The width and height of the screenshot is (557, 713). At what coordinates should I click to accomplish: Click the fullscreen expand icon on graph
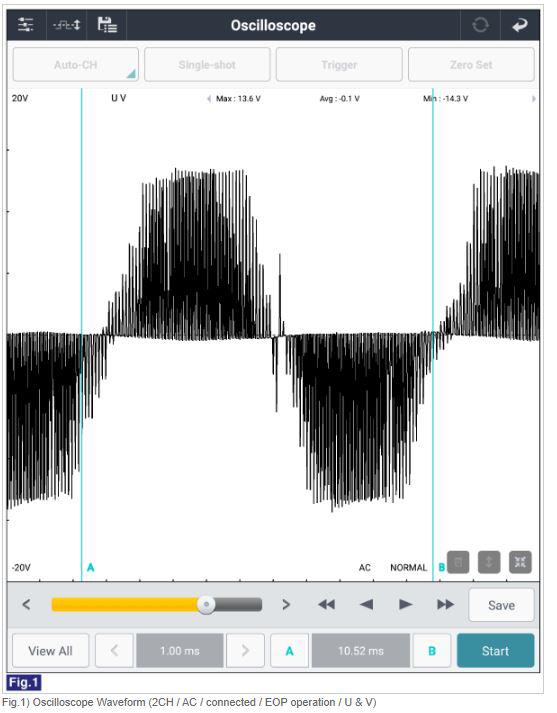point(520,562)
